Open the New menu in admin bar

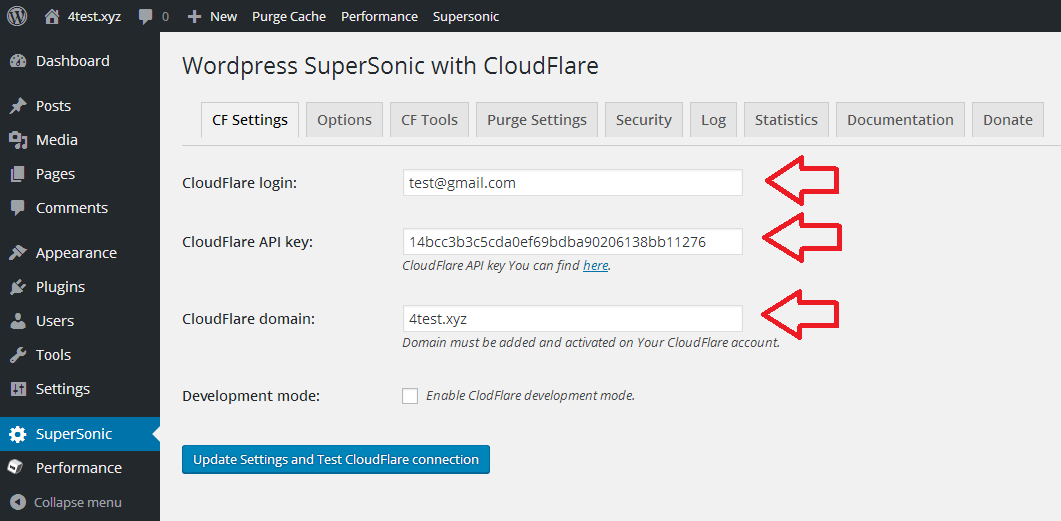(x=223, y=16)
